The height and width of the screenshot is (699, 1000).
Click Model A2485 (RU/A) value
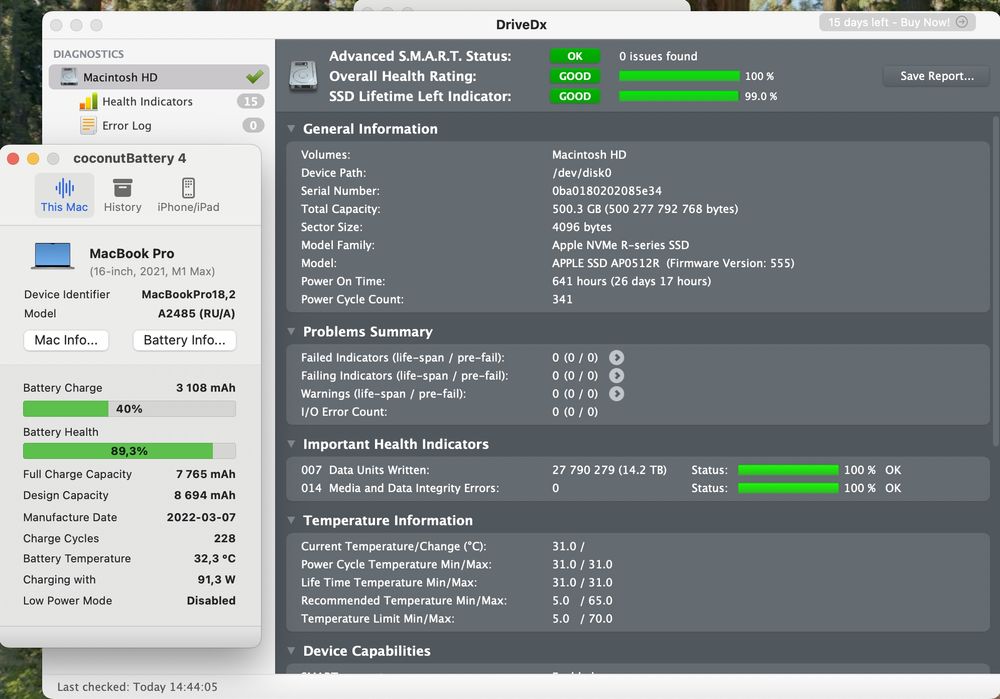point(196,314)
